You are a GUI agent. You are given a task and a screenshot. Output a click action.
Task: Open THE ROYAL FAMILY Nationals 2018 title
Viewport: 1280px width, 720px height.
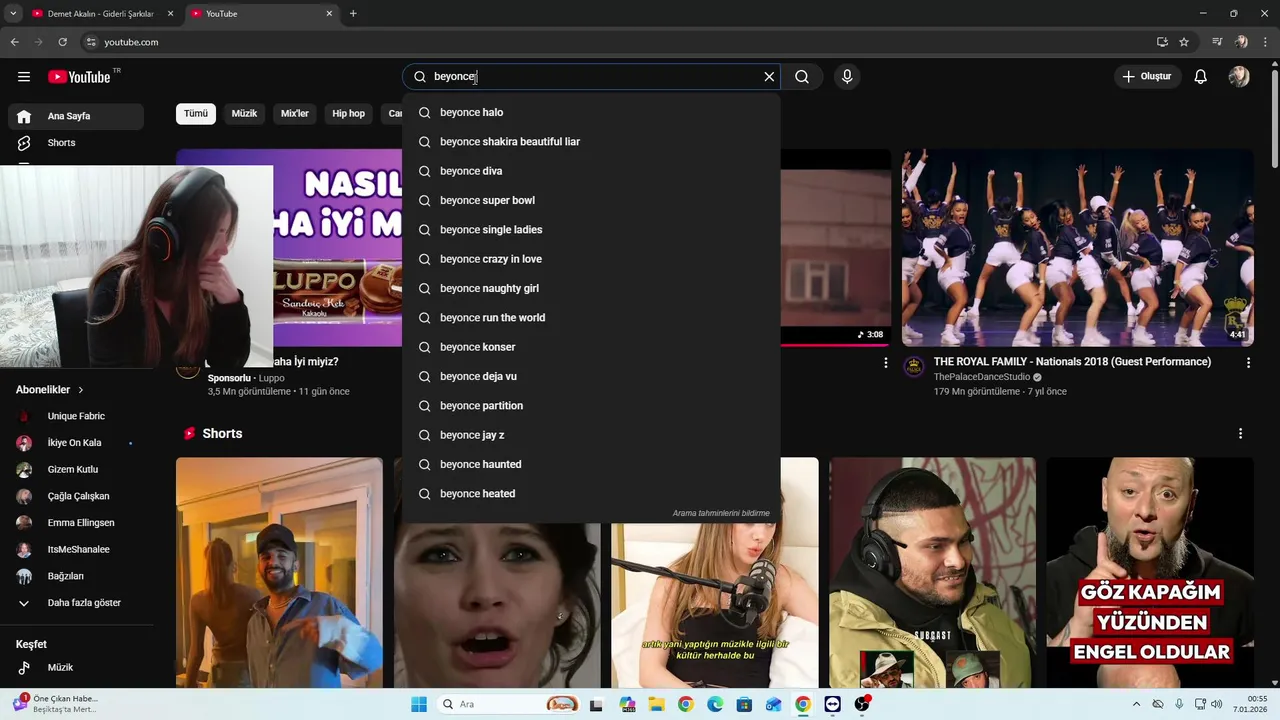coord(1072,362)
